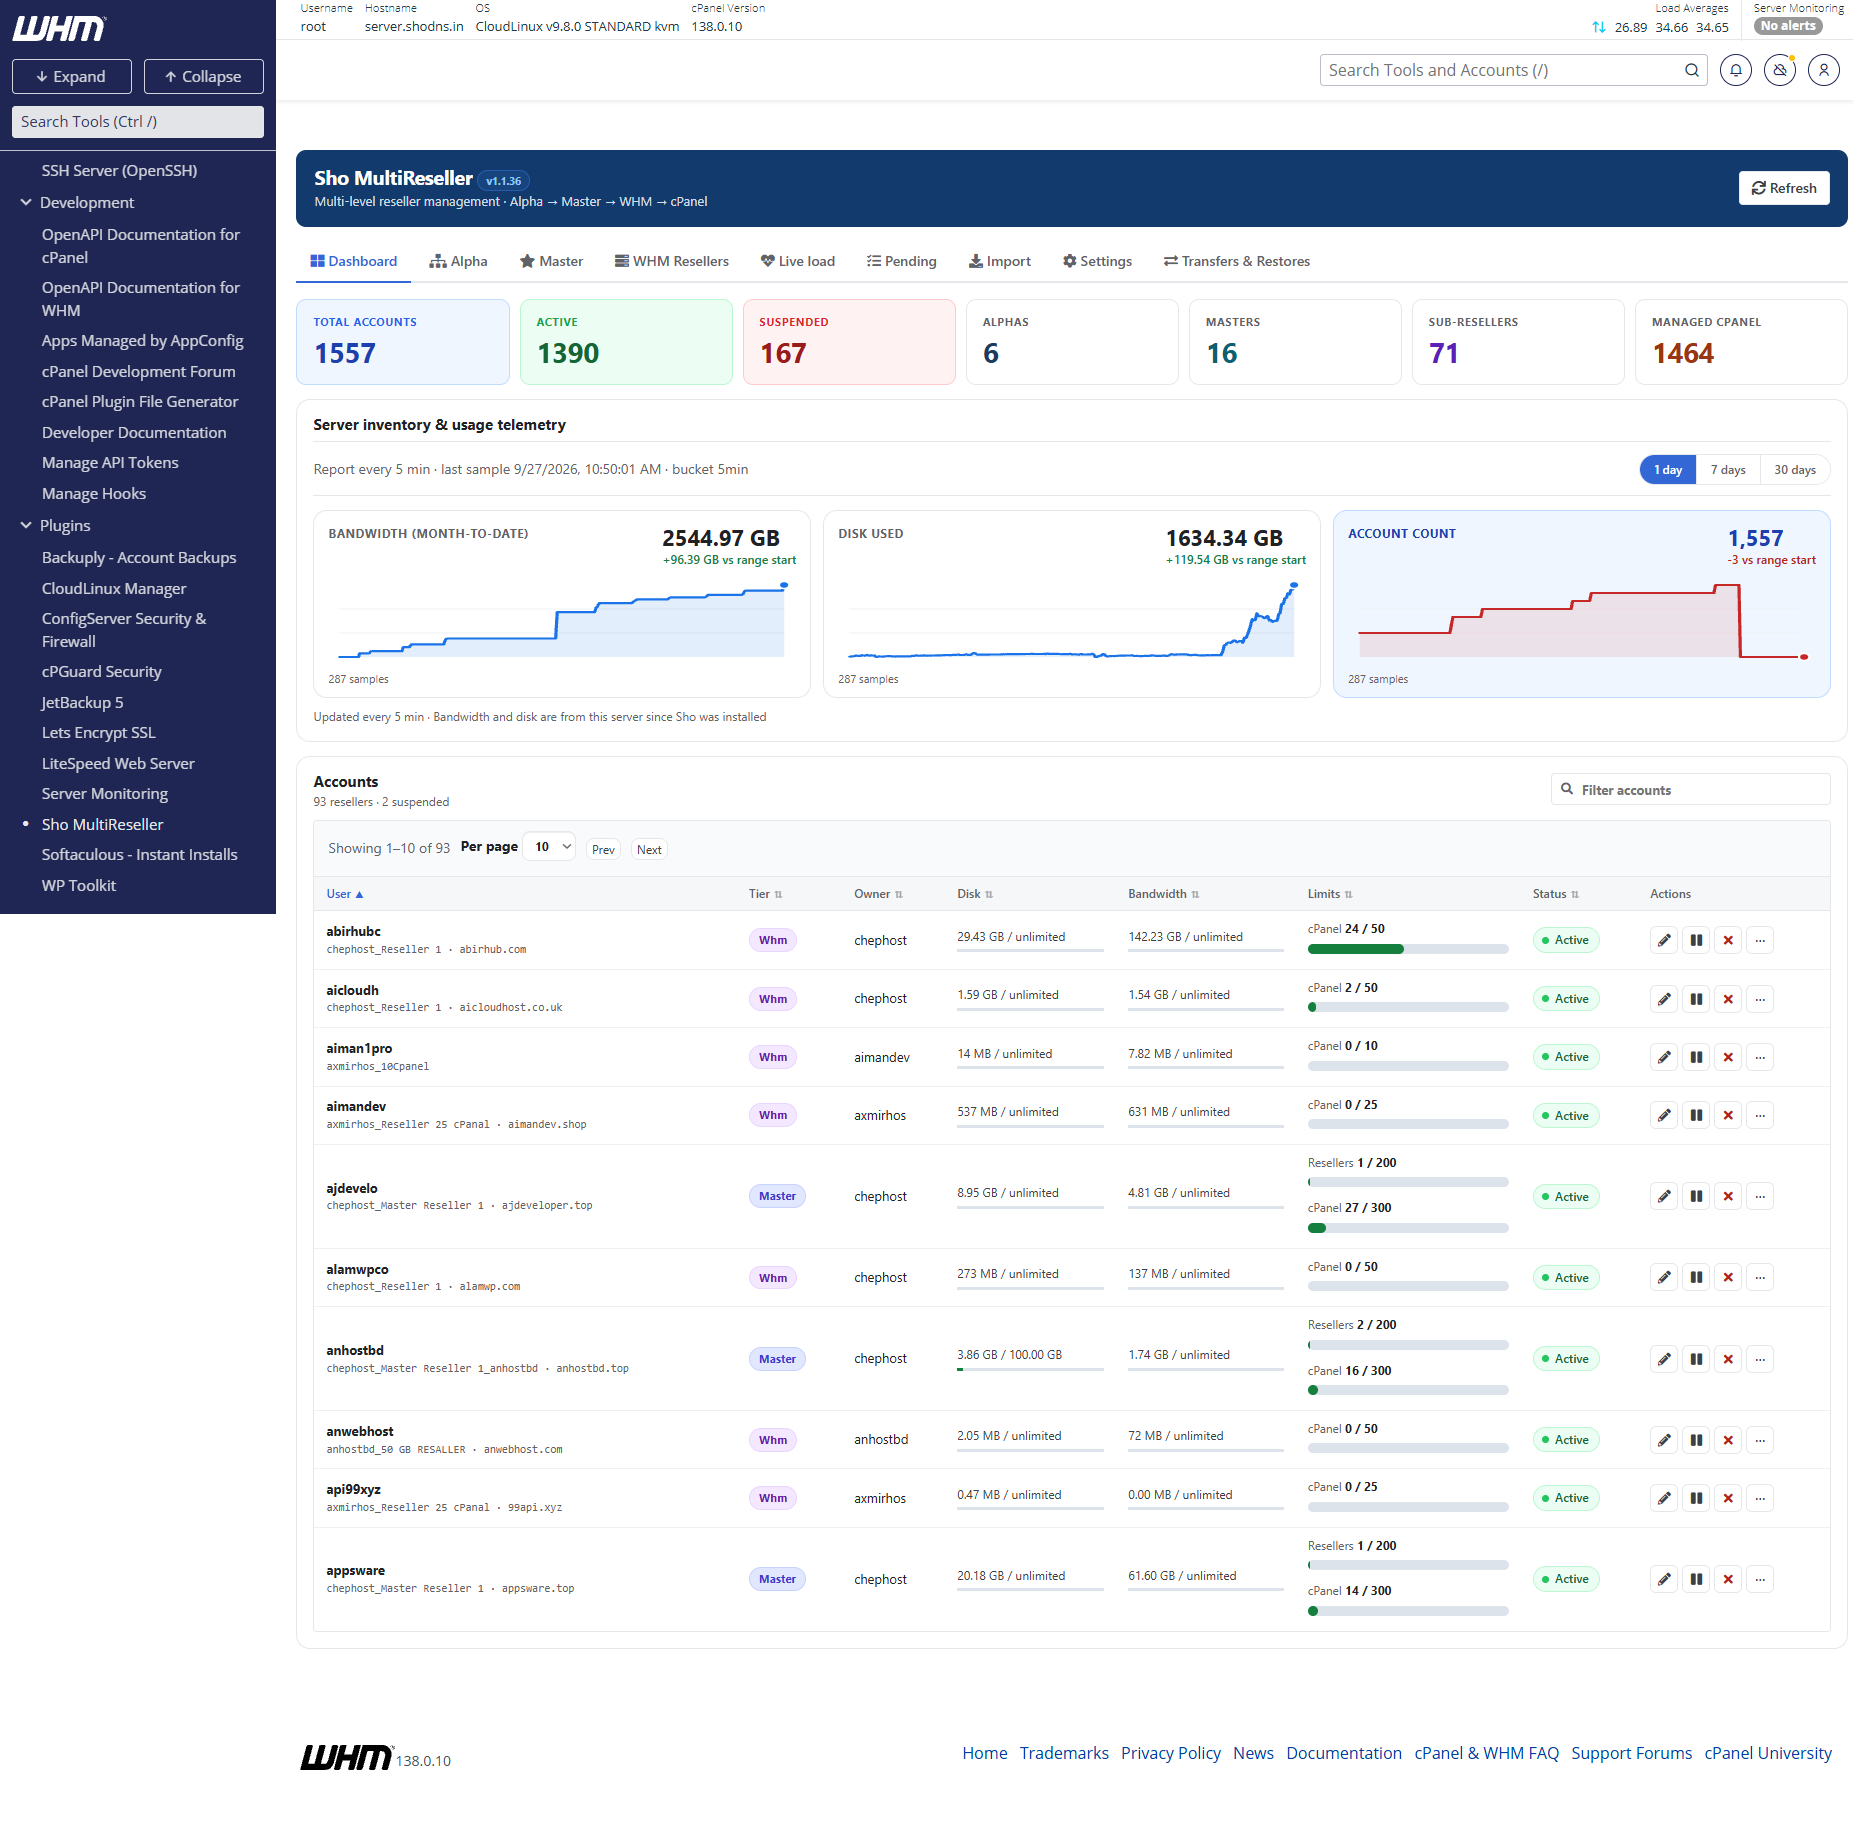Screen dimensions: 1853x1822
Task: Go to Next page of accounts
Action: pos(649,850)
